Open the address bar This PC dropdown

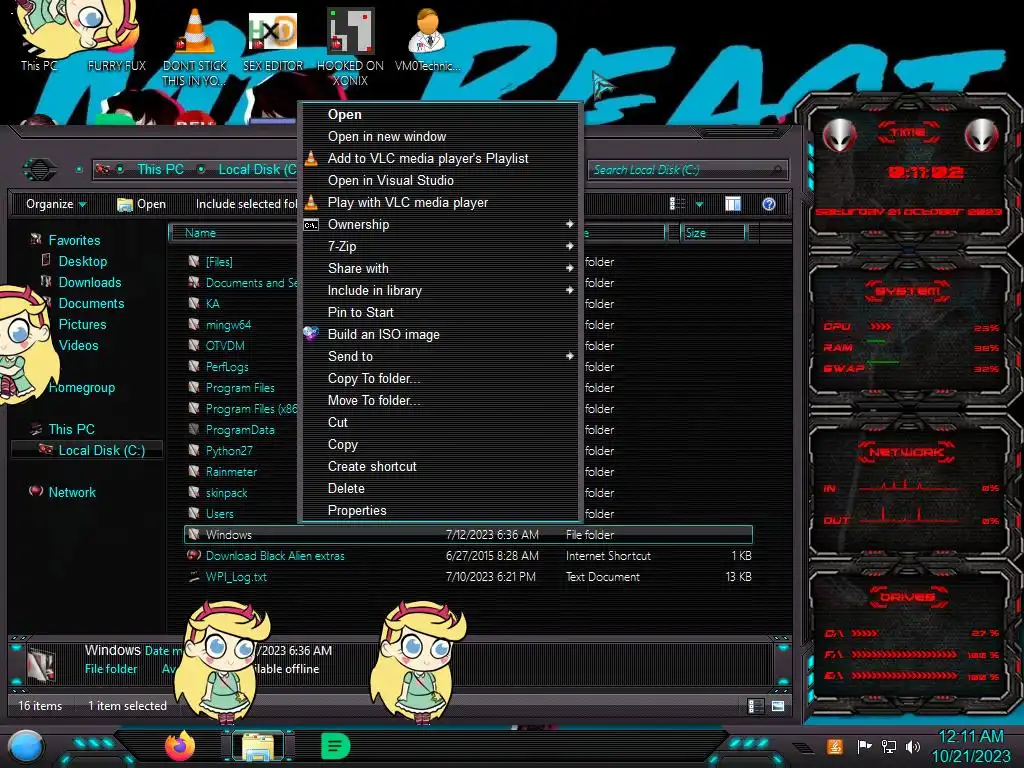[x=201, y=170]
